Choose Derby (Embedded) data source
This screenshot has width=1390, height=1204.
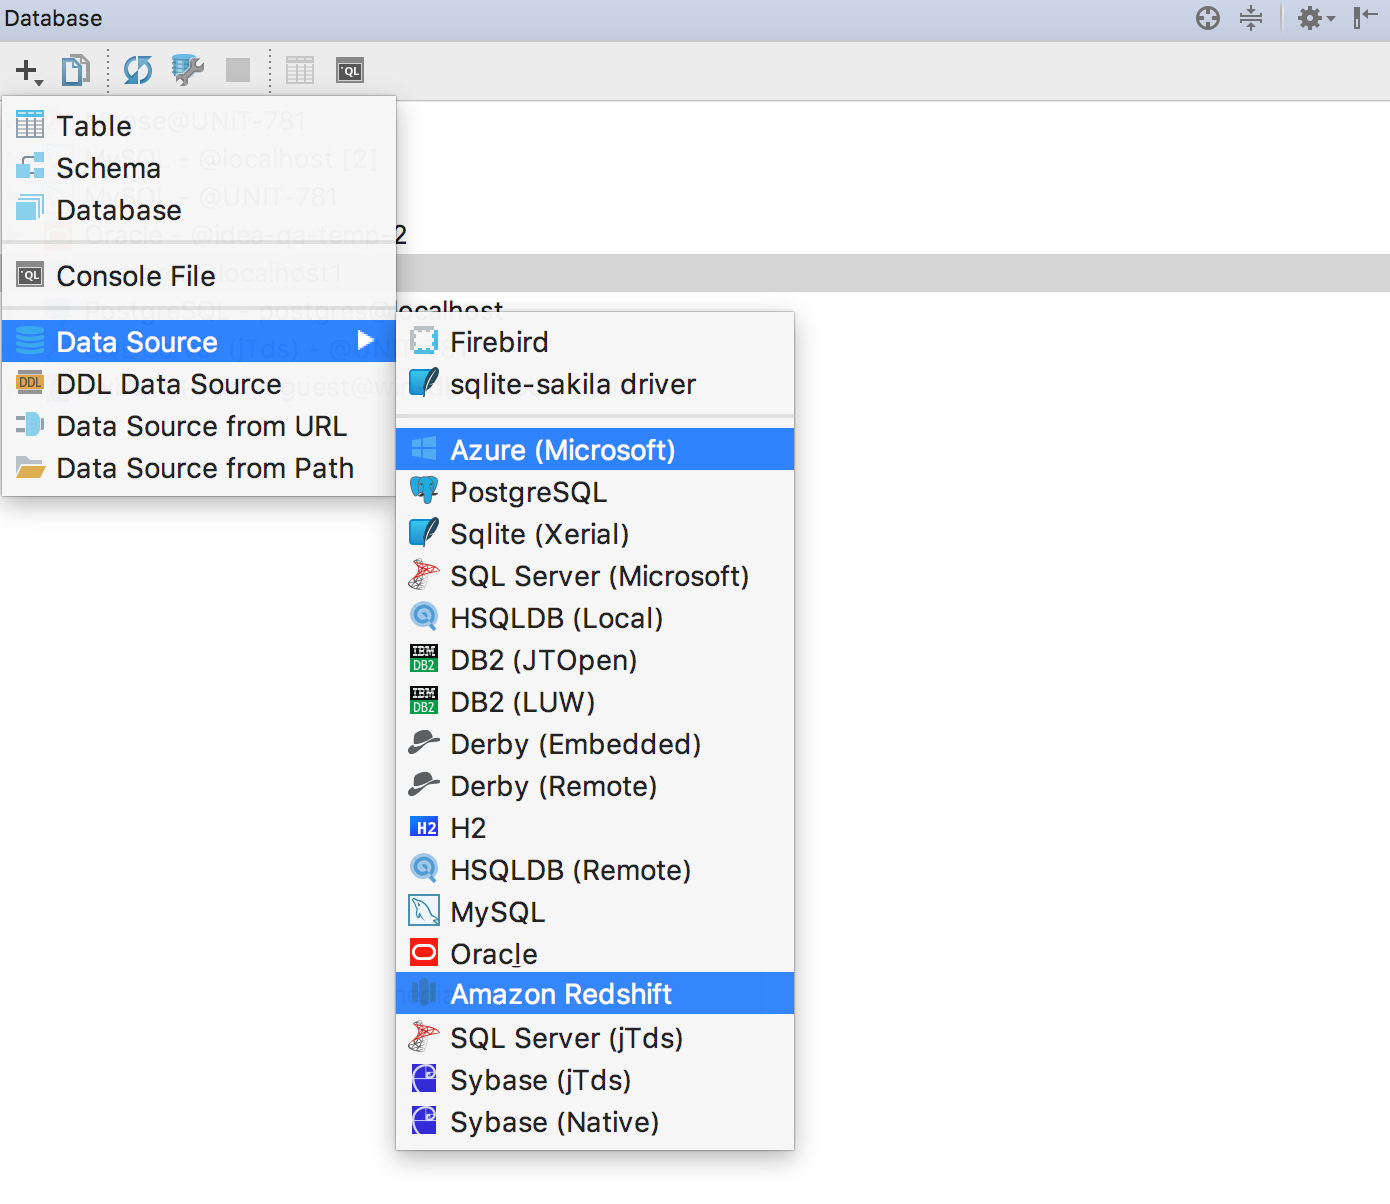pyautogui.click(x=595, y=744)
